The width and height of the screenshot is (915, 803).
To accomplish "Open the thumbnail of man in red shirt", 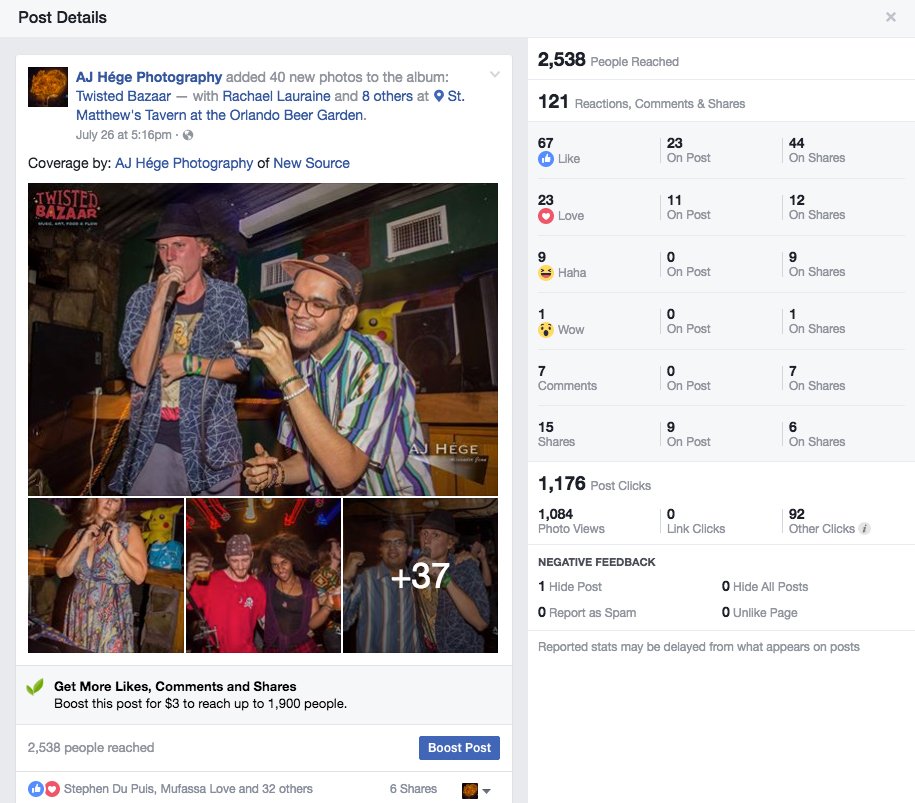I will (x=263, y=575).
